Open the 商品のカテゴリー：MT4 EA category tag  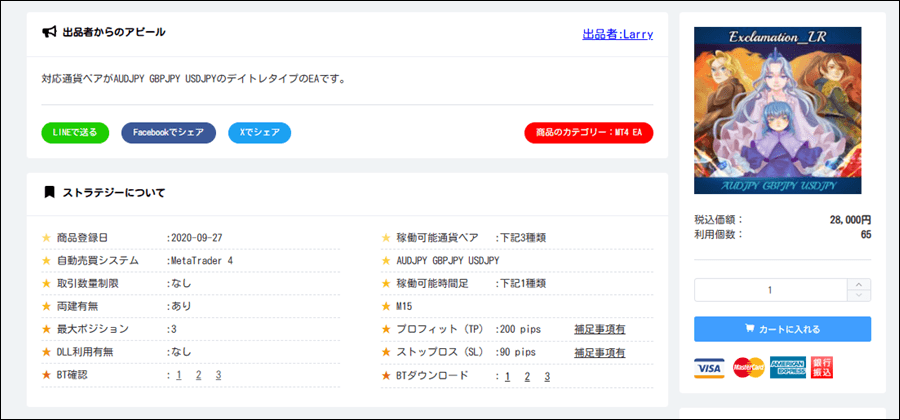point(589,133)
